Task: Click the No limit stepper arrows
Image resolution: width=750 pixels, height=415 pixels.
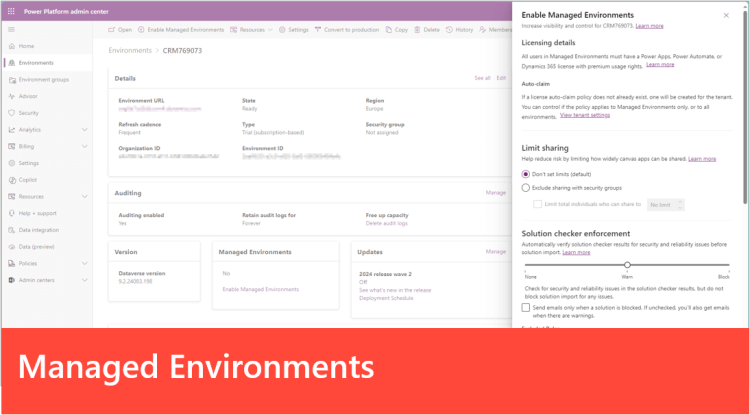Action: [680, 205]
